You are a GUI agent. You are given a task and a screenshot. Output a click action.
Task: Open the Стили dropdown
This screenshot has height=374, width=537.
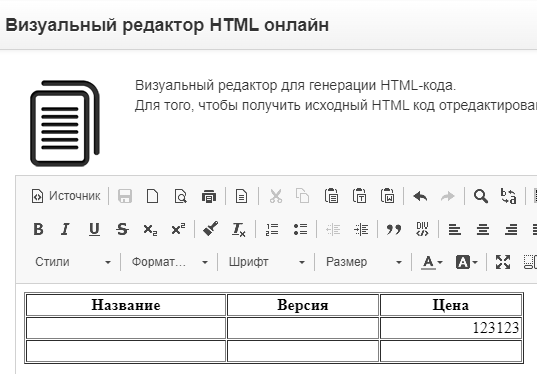pyautogui.click(x=73, y=262)
